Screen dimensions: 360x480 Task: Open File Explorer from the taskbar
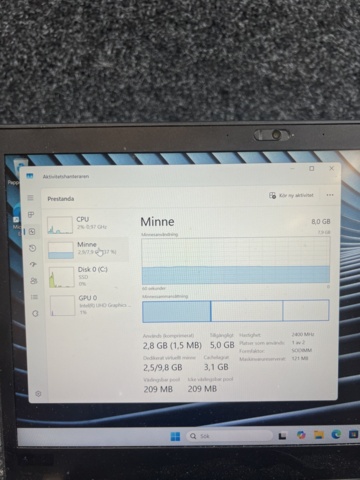coord(319,435)
